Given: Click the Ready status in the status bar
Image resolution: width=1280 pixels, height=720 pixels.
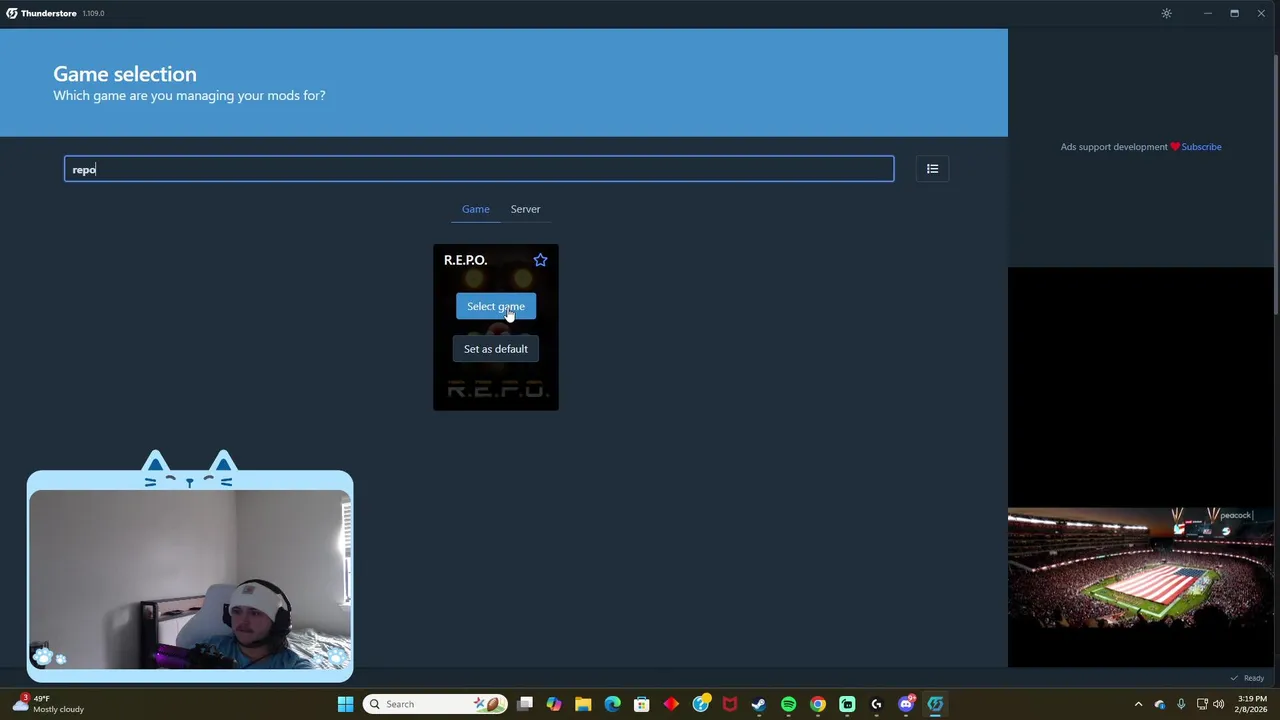Looking at the screenshot, I should coord(1247,678).
